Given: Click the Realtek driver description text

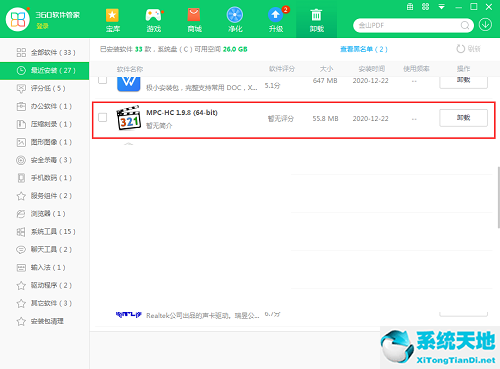Looking at the screenshot, I should point(203,315).
